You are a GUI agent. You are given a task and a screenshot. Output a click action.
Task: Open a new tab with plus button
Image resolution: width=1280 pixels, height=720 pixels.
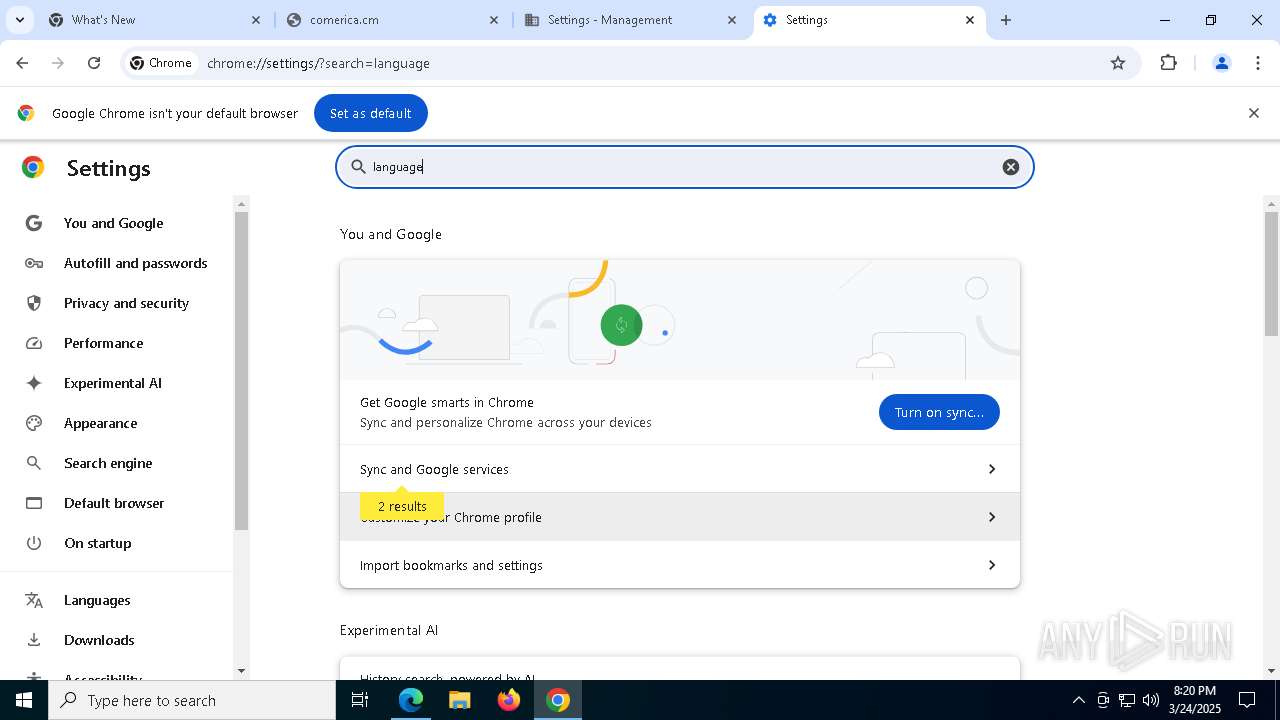coord(1006,20)
